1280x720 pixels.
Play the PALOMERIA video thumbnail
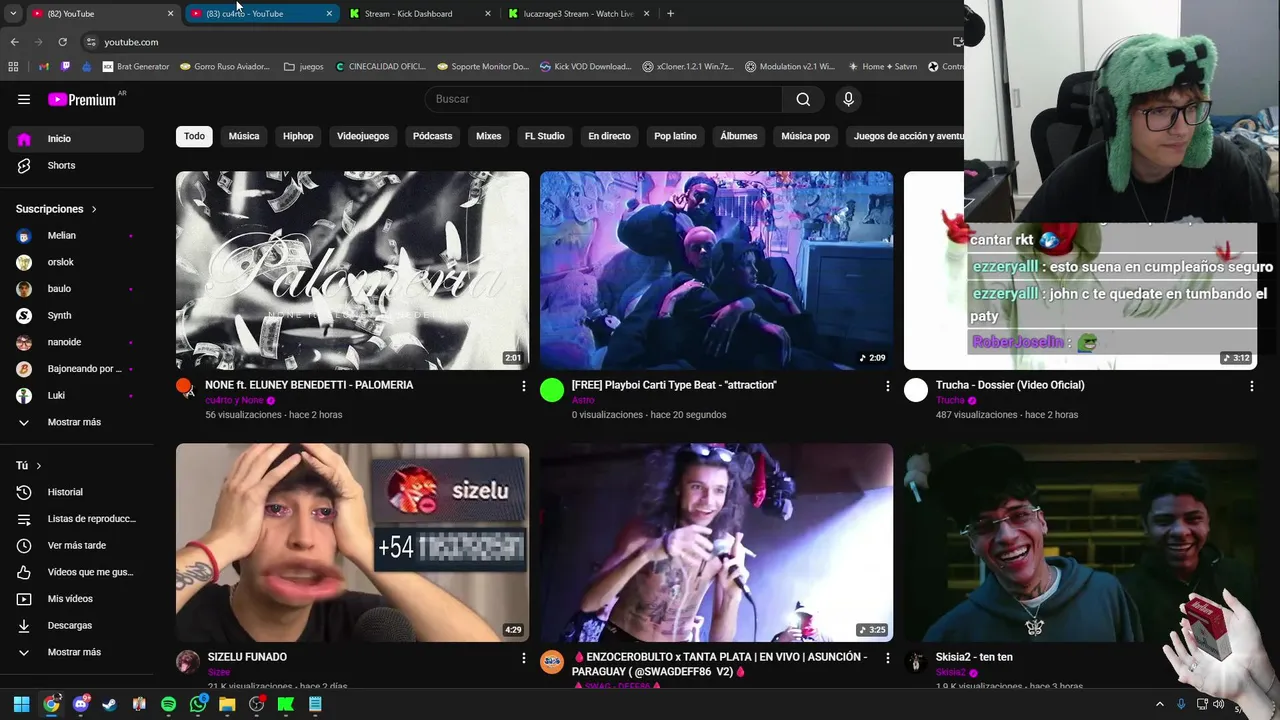click(x=352, y=270)
